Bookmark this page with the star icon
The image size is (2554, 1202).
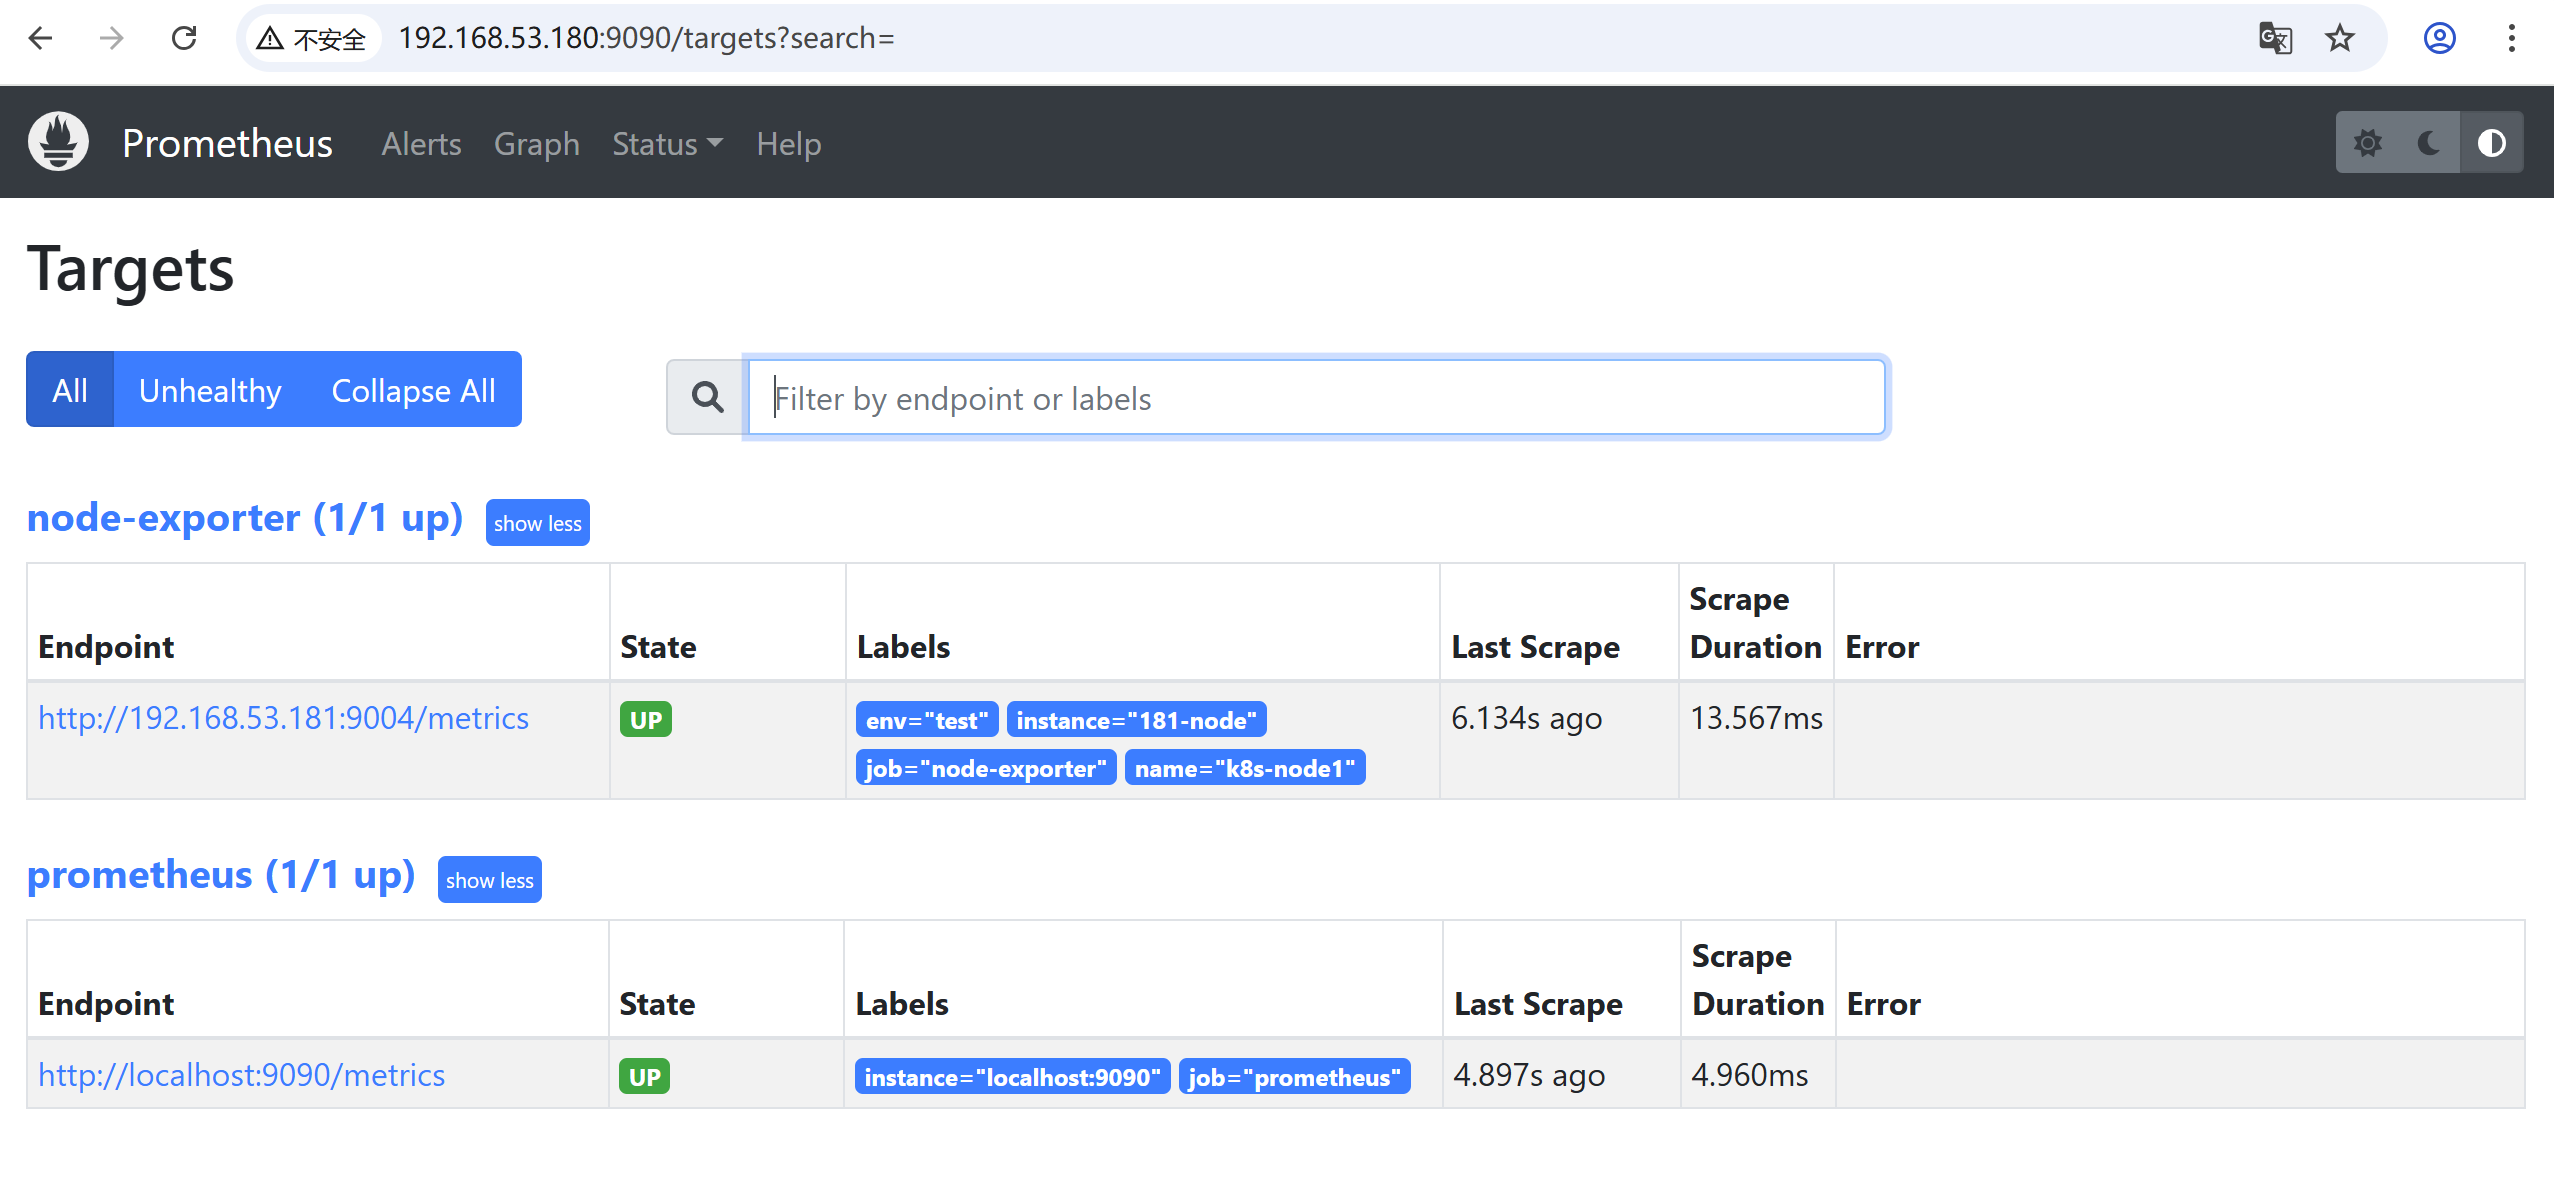tap(2340, 38)
